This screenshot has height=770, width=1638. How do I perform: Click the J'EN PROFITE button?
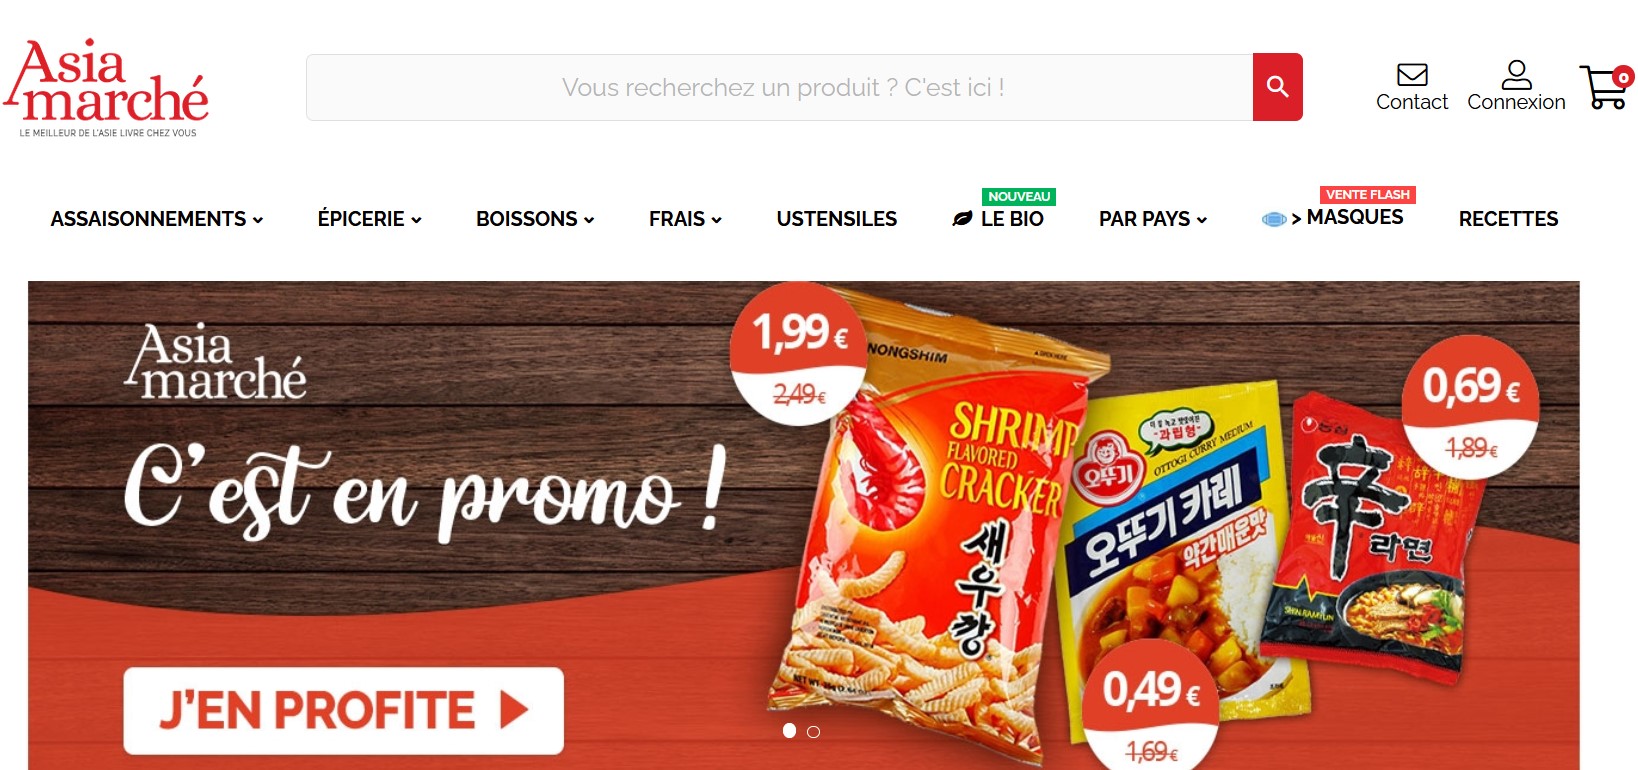[343, 711]
